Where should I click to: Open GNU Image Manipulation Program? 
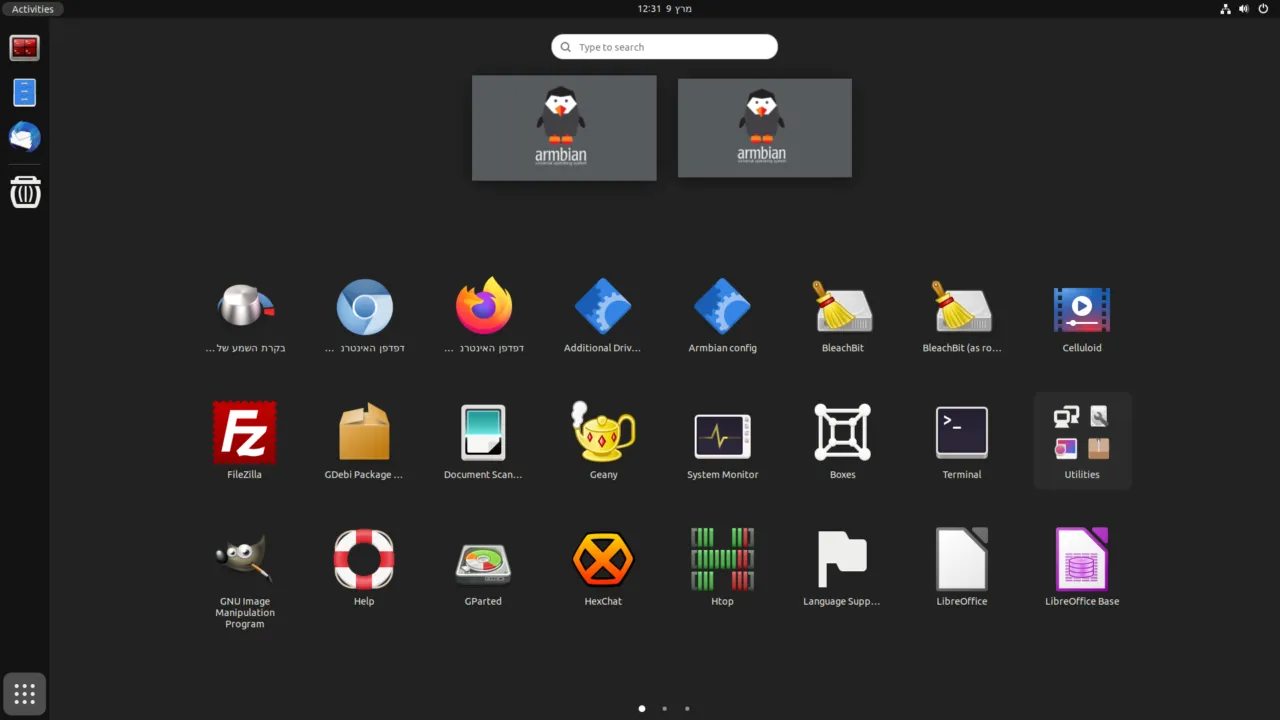pos(244,559)
